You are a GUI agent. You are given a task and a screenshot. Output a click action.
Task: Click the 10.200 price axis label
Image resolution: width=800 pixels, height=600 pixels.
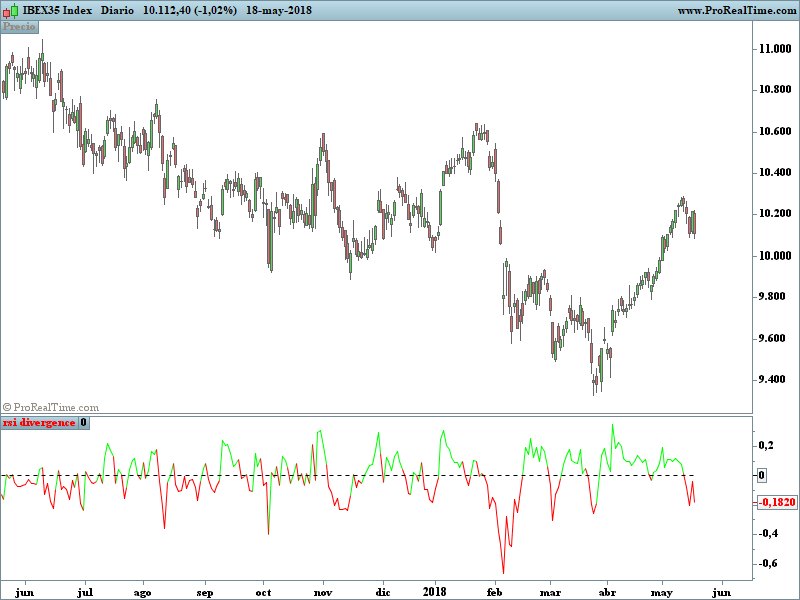coord(775,213)
